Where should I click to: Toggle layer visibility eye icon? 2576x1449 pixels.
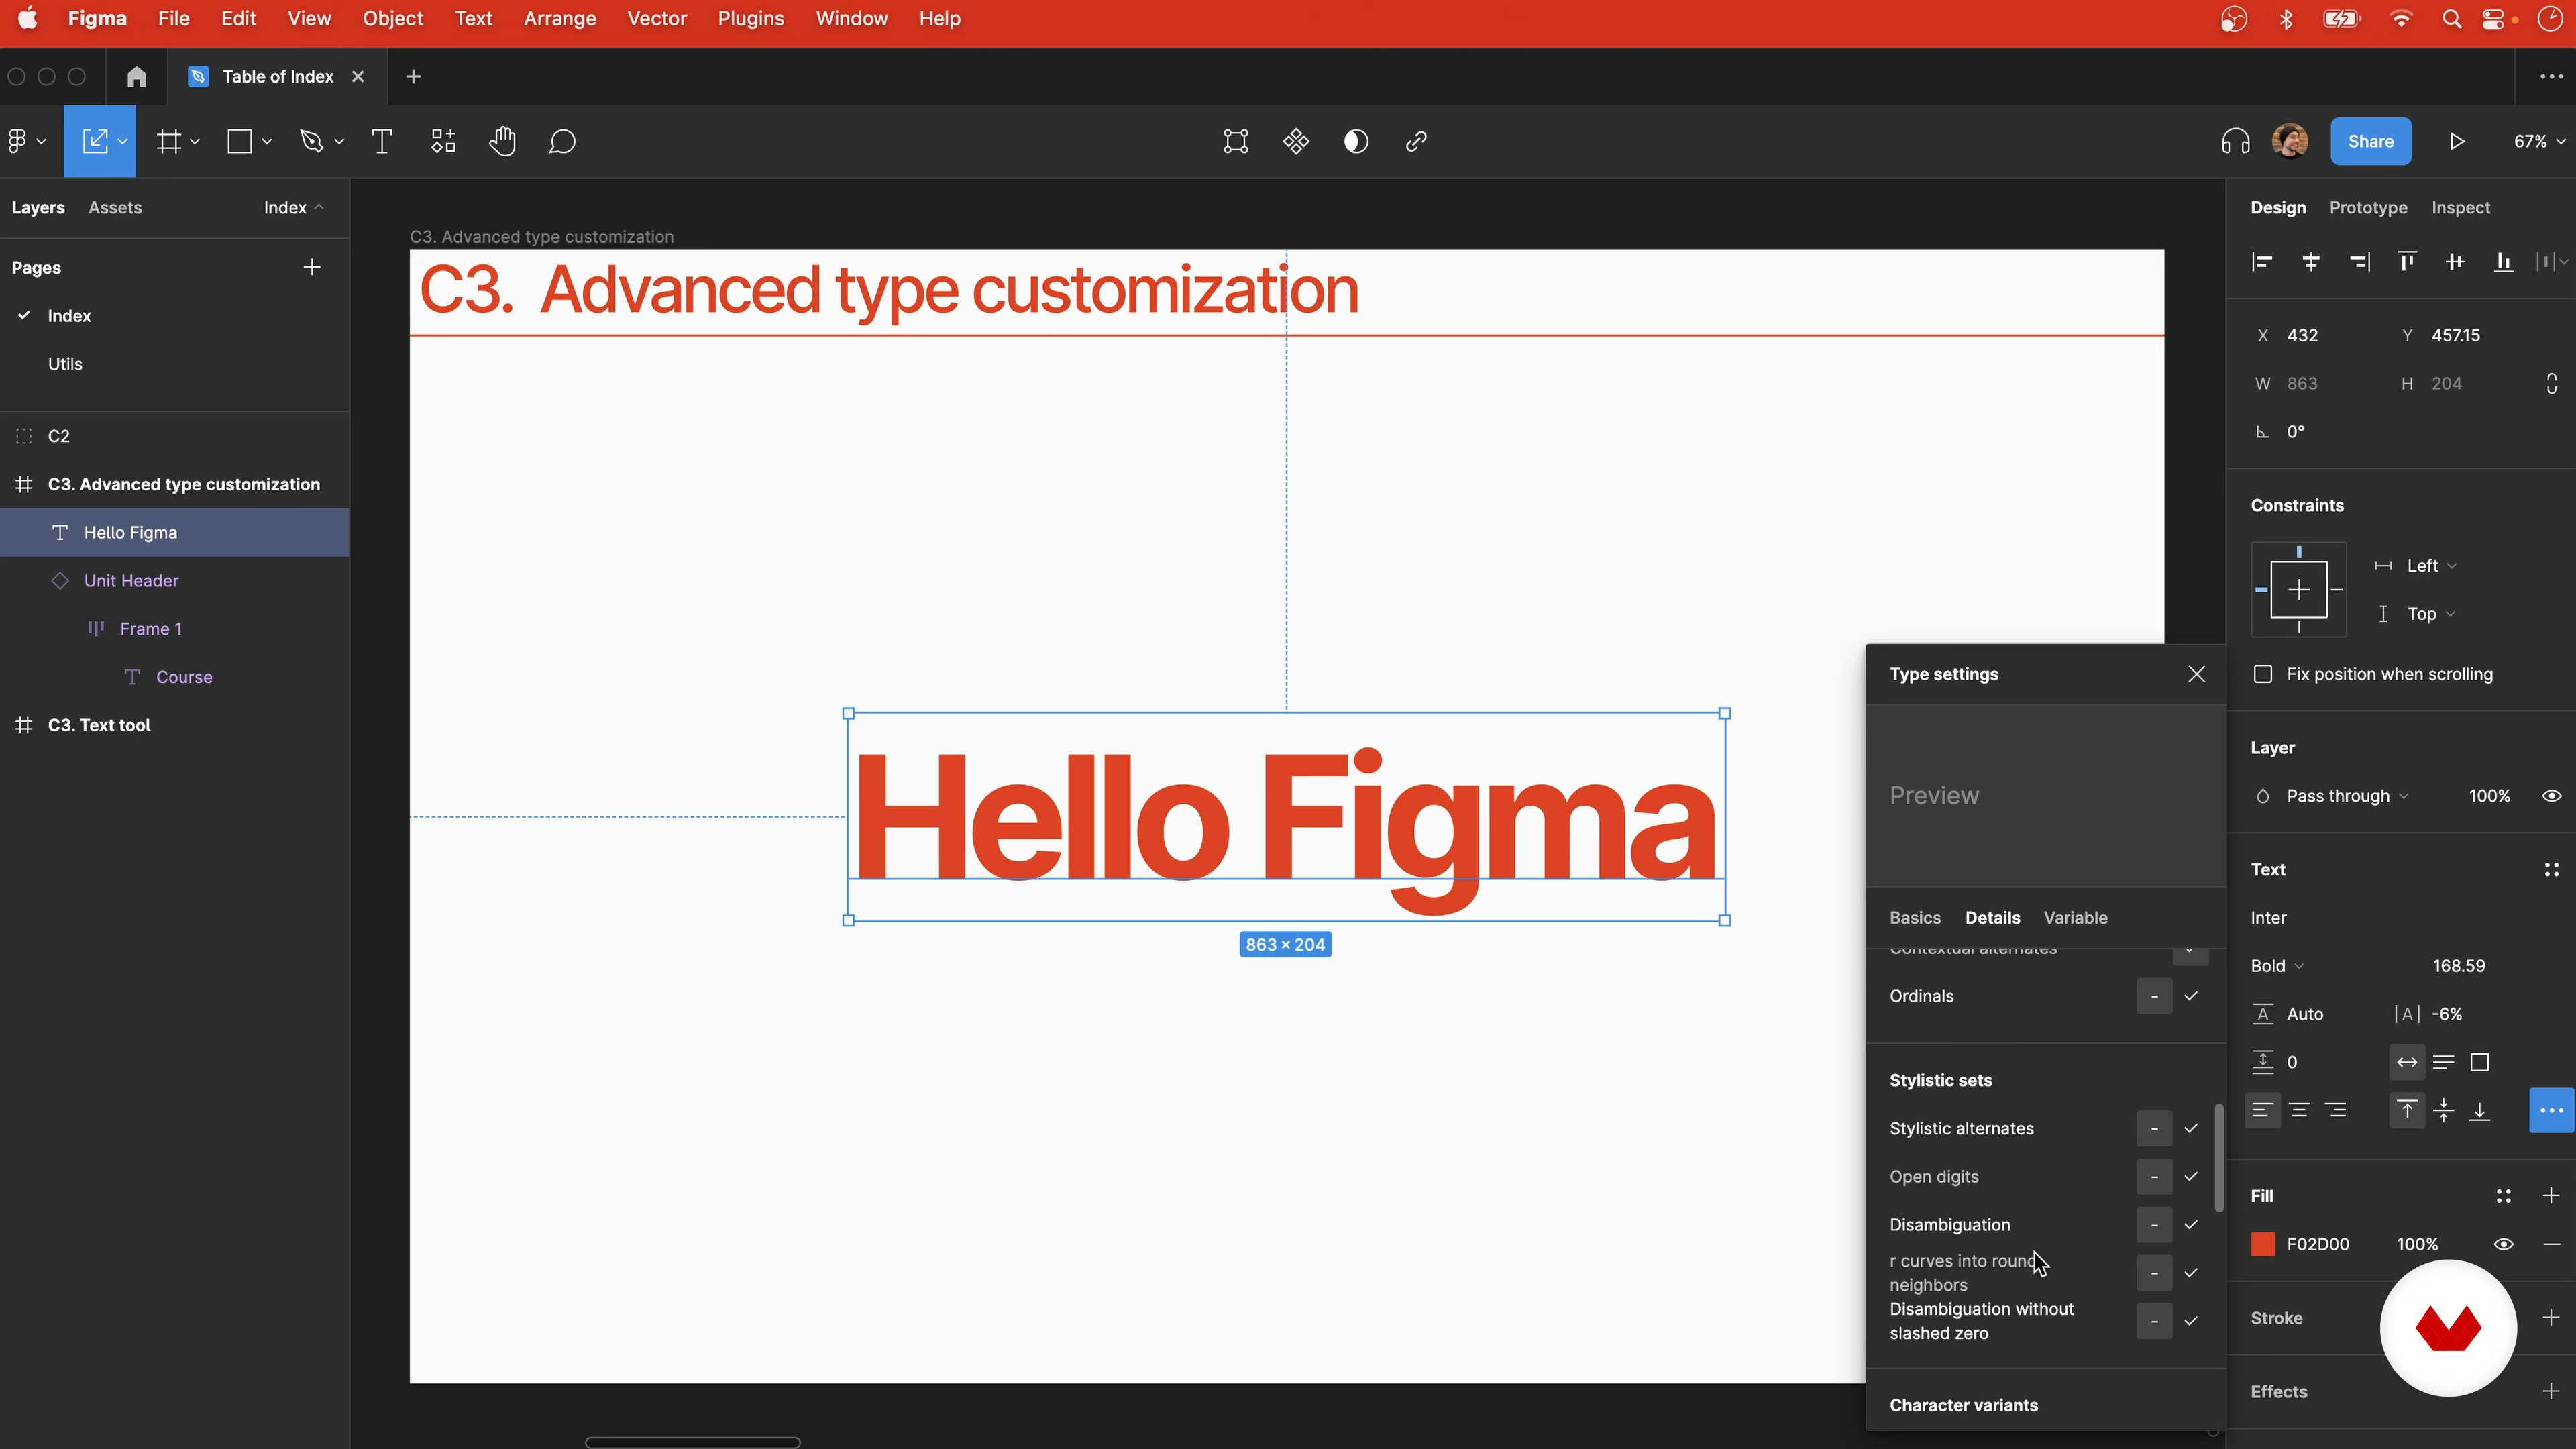click(x=2552, y=796)
